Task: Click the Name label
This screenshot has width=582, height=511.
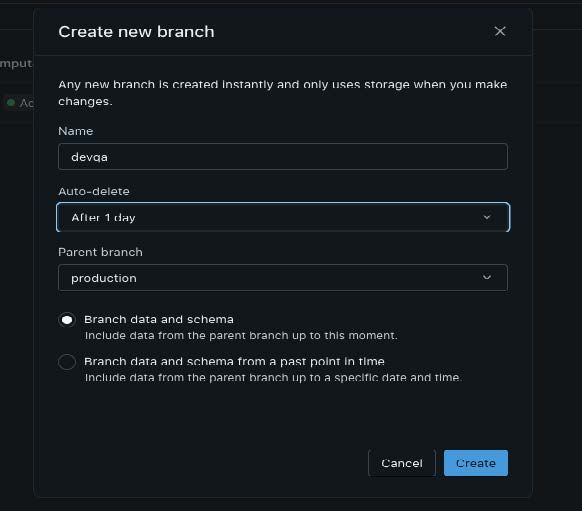Action: [76, 131]
